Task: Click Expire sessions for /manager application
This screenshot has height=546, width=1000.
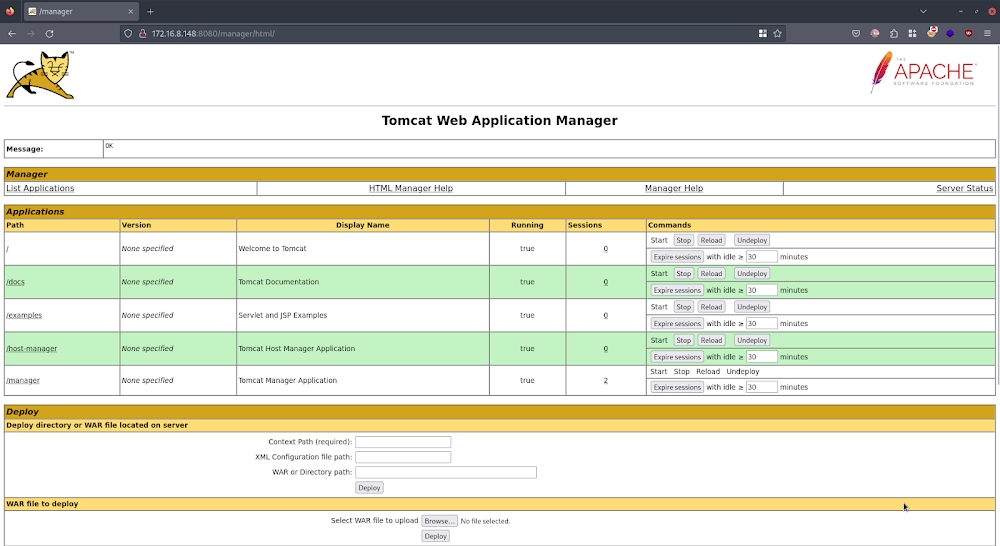Action: tap(677, 387)
